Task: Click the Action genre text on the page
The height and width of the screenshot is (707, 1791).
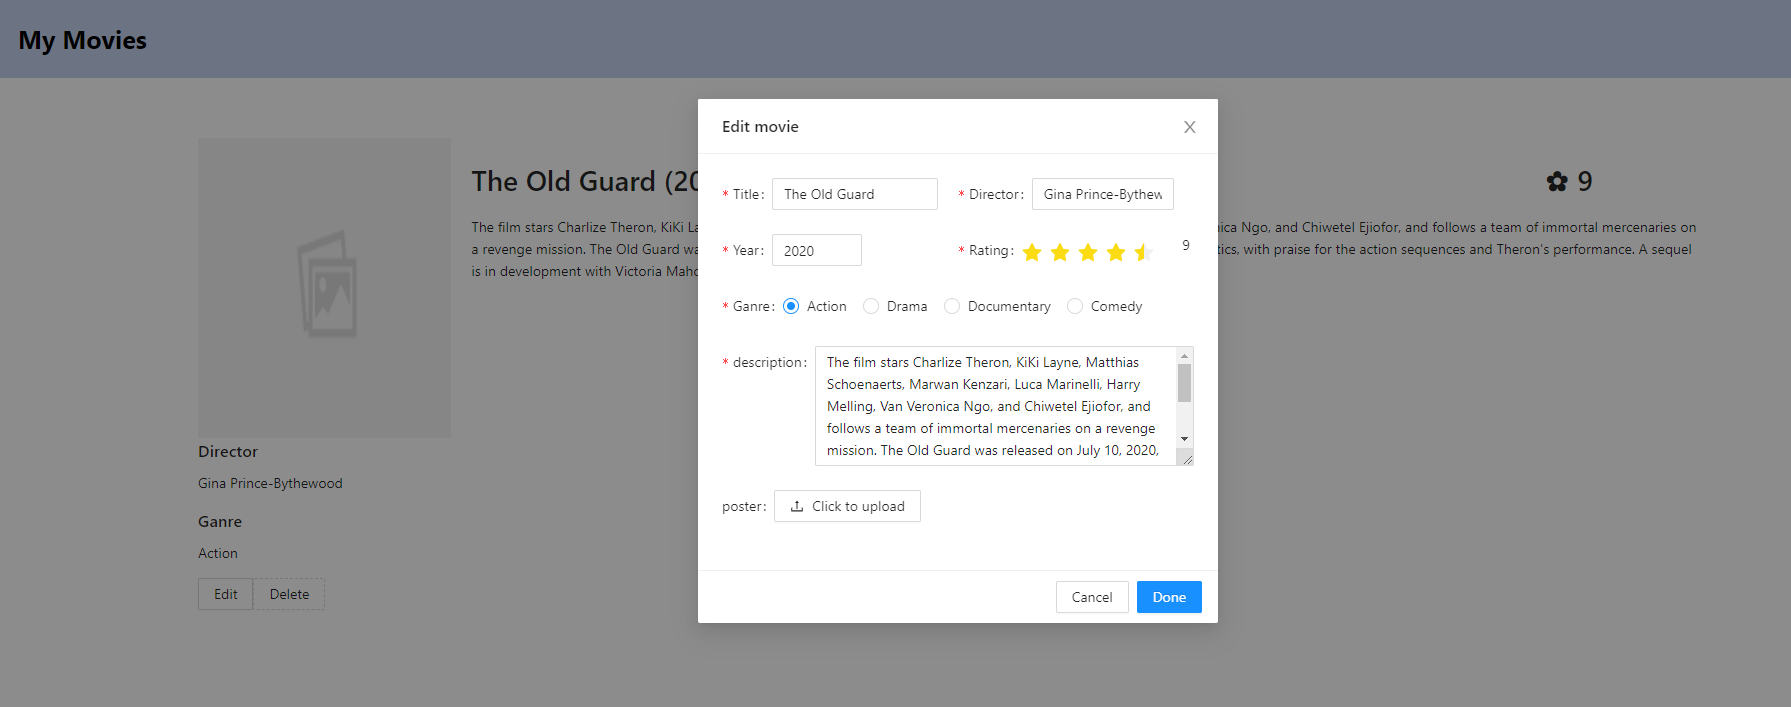Action: 218,553
